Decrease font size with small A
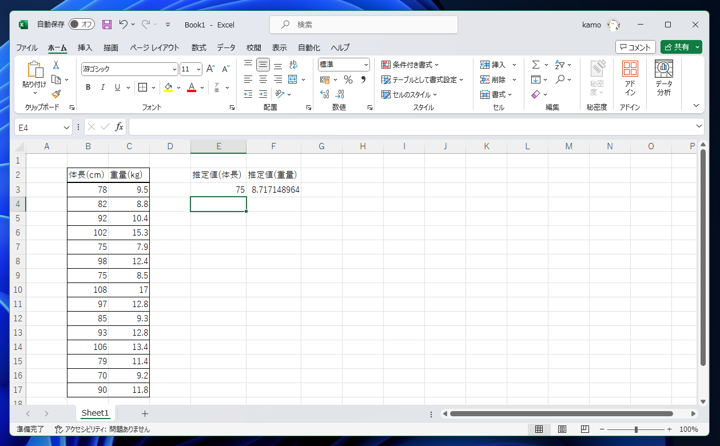This screenshot has height=446, width=720. tap(225, 69)
